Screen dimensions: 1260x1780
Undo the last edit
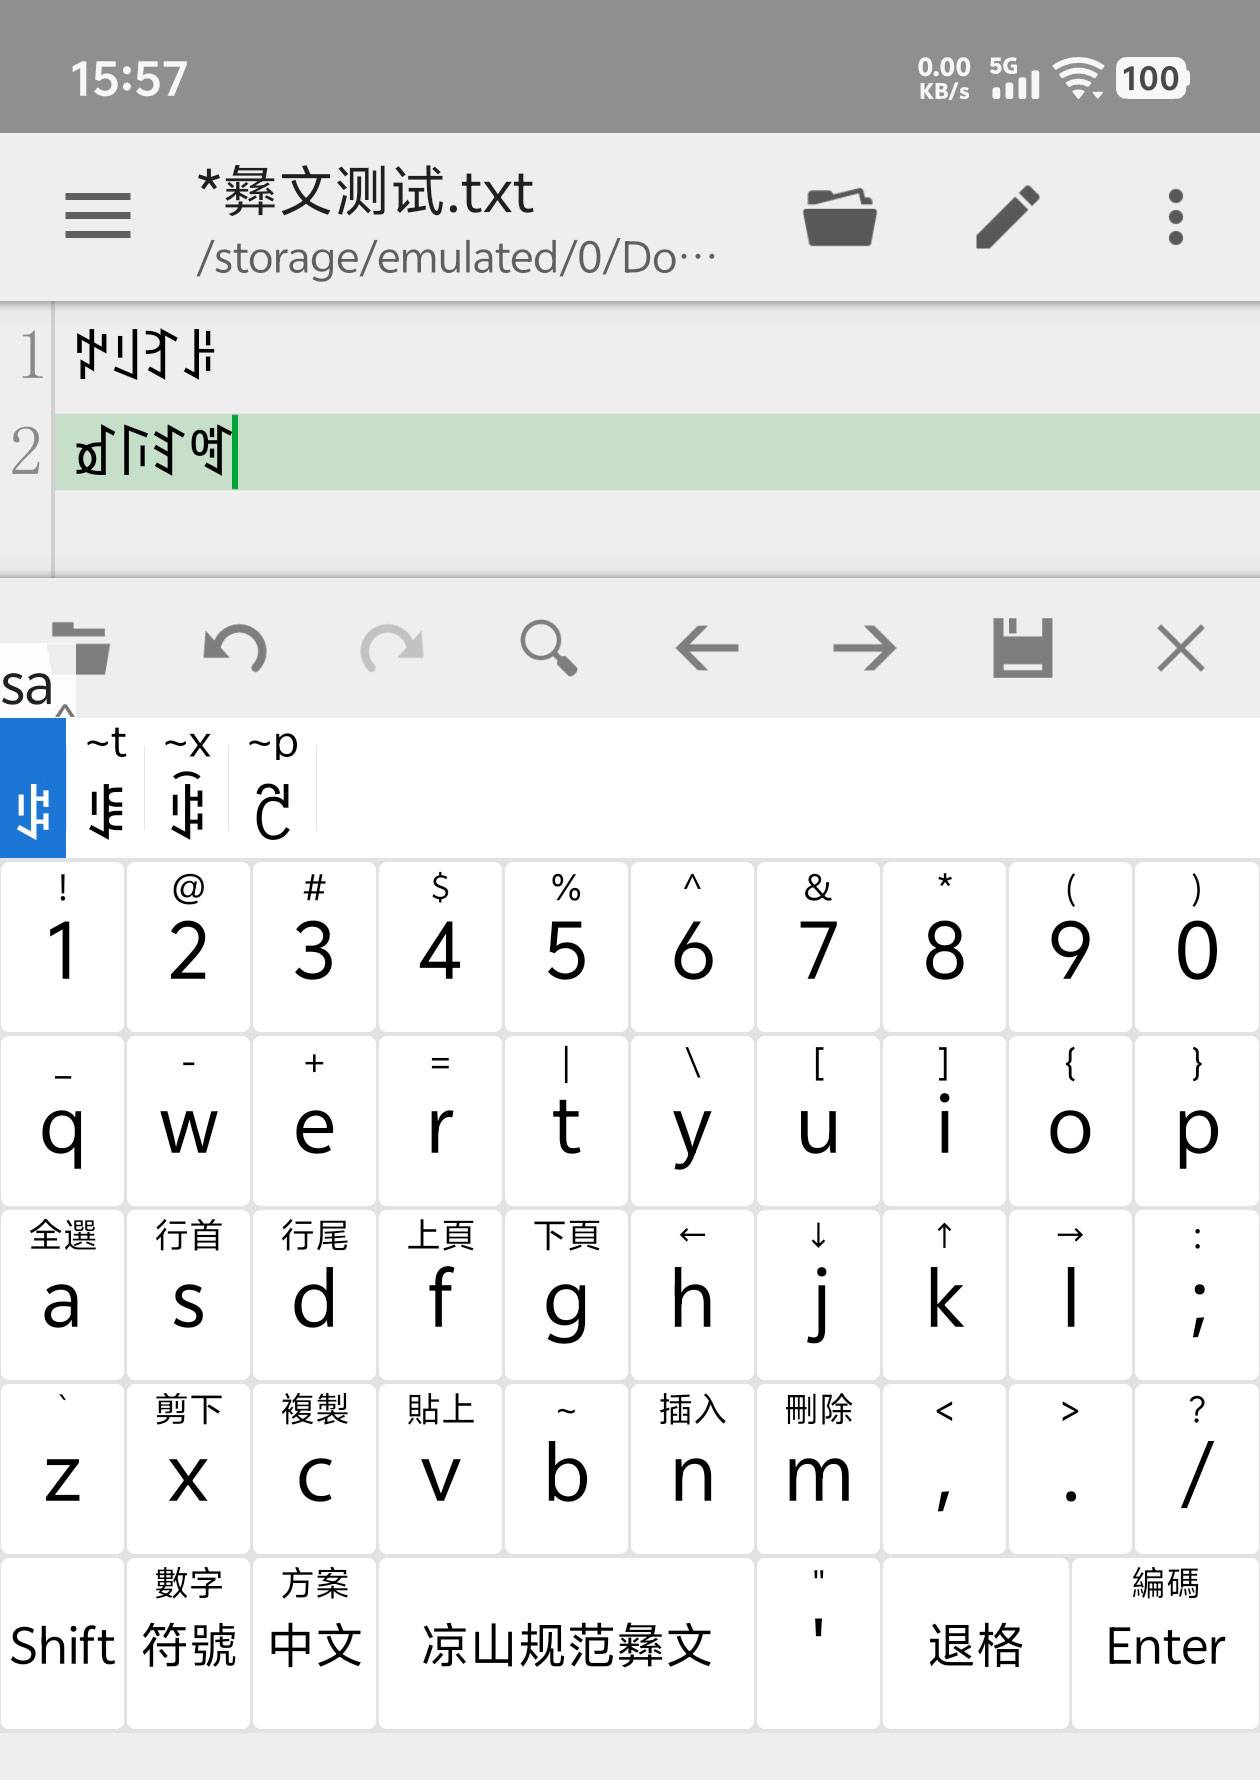tap(235, 649)
